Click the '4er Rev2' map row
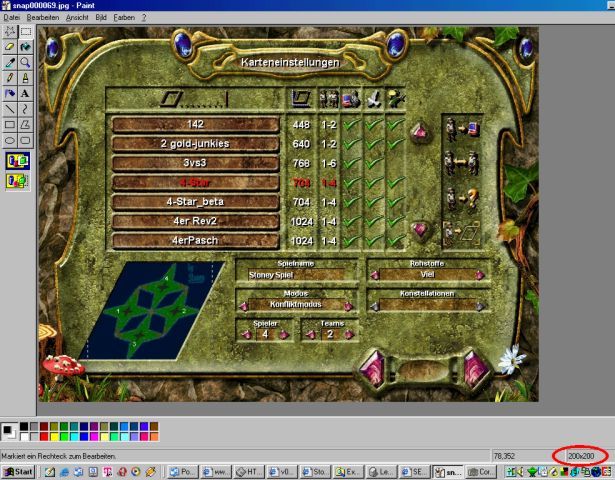Viewport: 615px width, 480px height. tap(195, 221)
